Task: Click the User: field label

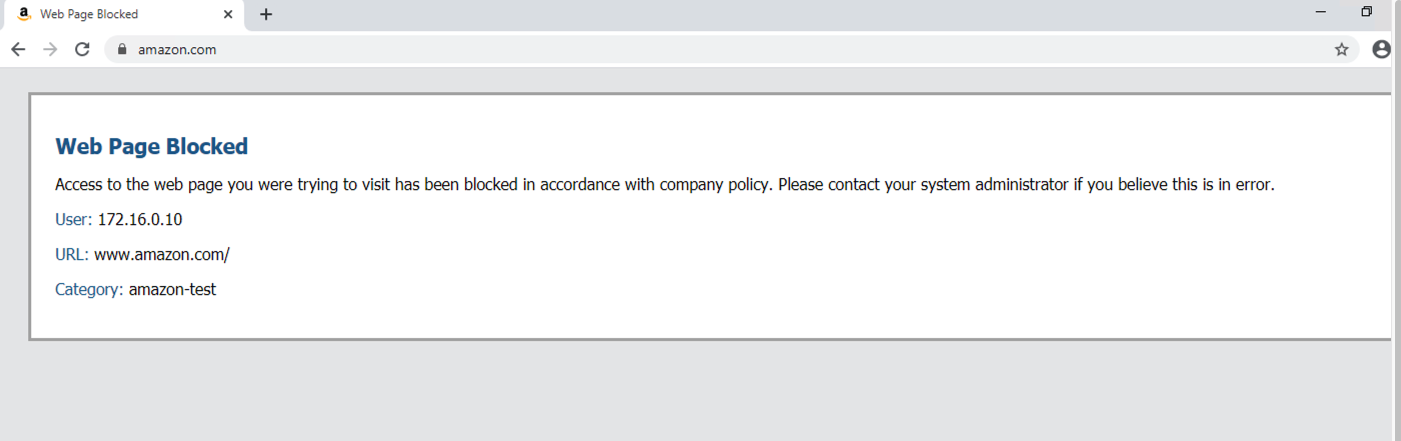Action: (73, 219)
